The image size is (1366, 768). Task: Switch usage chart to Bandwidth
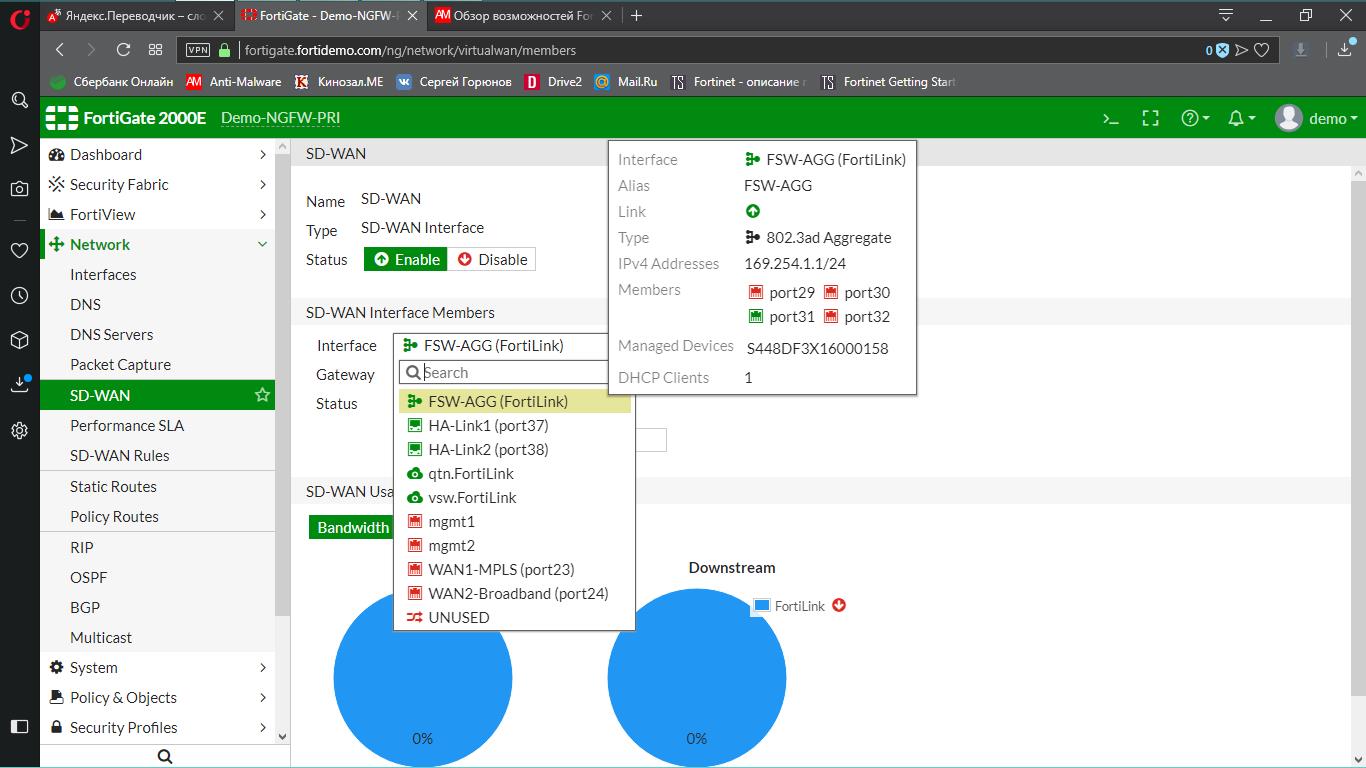coord(352,527)
